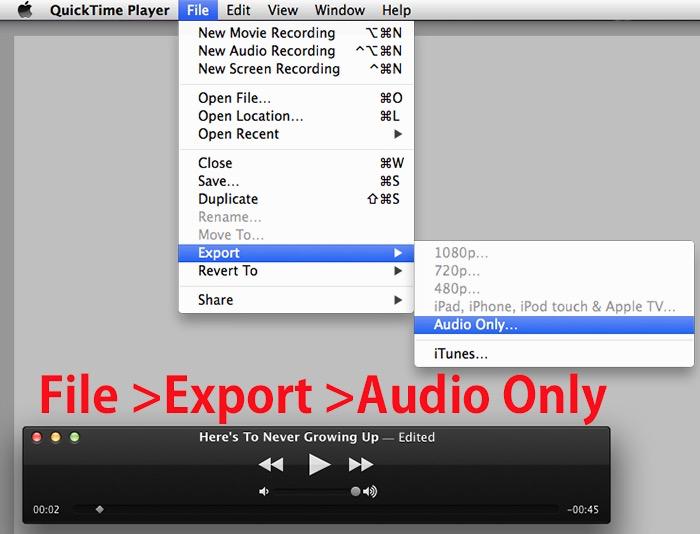Screen dimensions: 700x534
Task: Expand the Revert To submenu
Action: pyautogui.click(x=296, y=271)
